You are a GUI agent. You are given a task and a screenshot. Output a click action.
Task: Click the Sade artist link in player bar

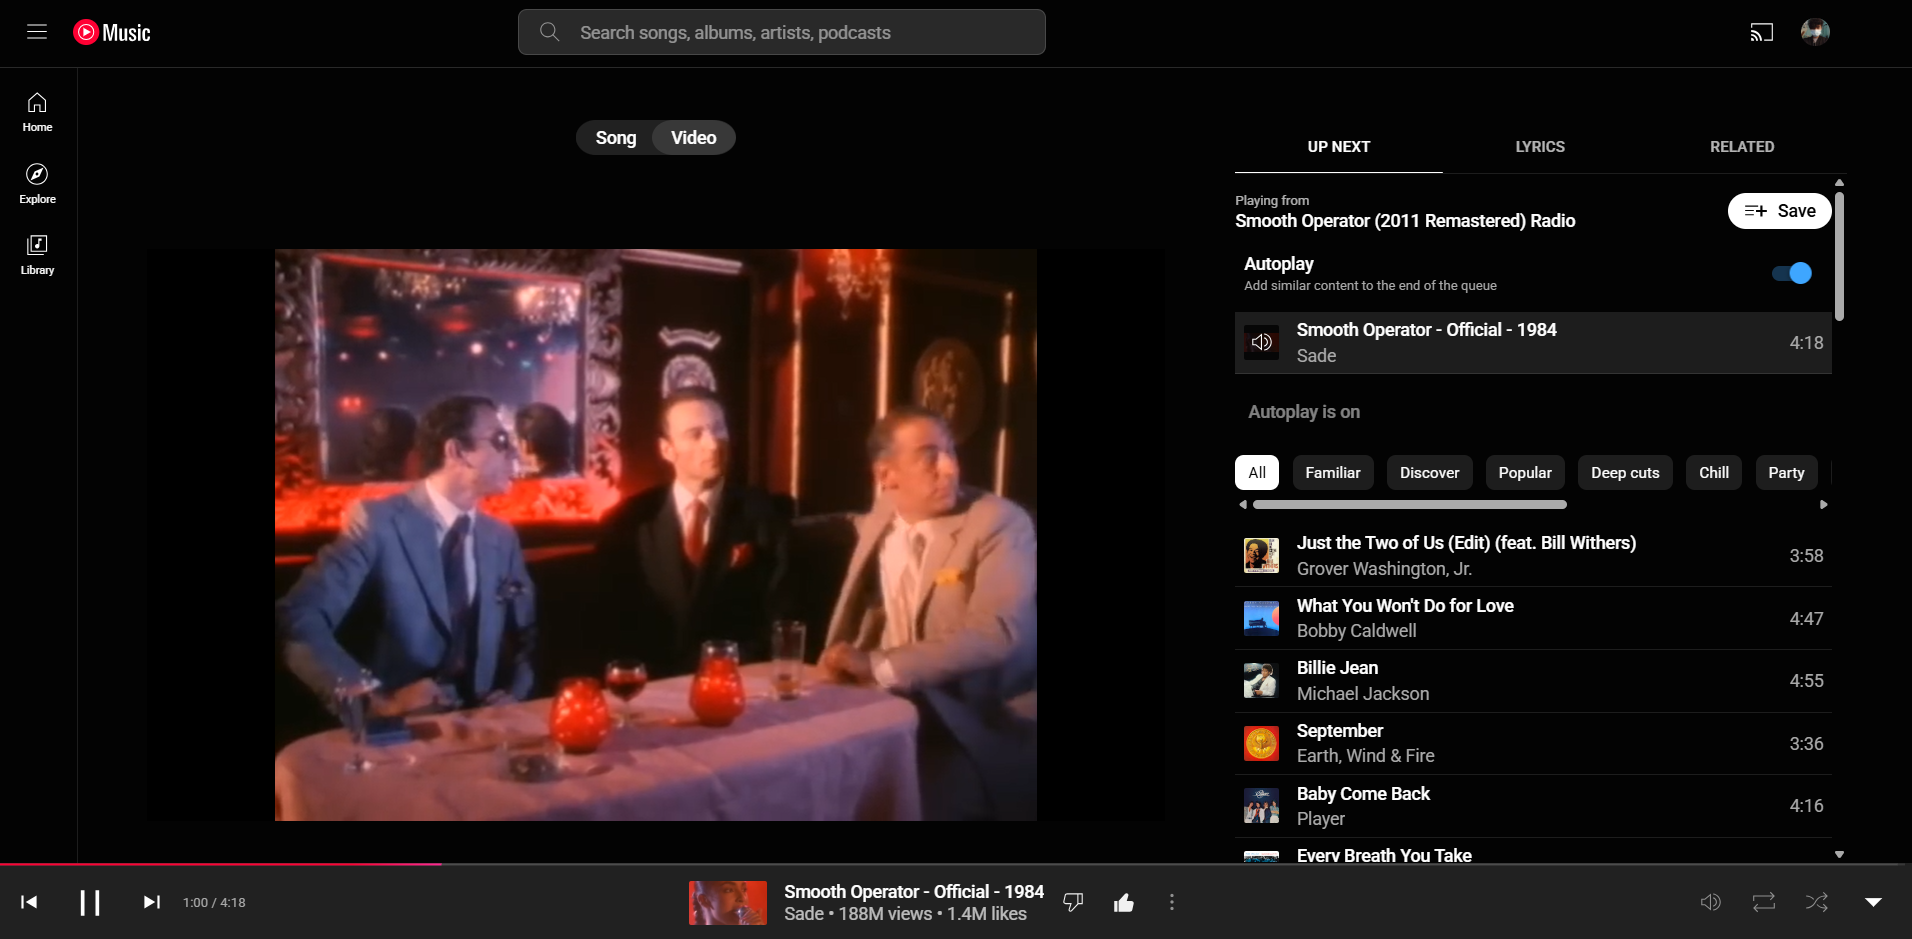click(x=804, y=914)
